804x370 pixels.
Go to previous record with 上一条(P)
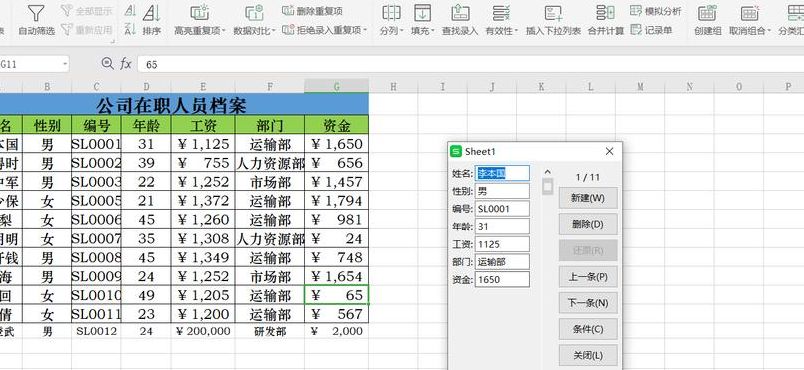(x=588, y=277)
